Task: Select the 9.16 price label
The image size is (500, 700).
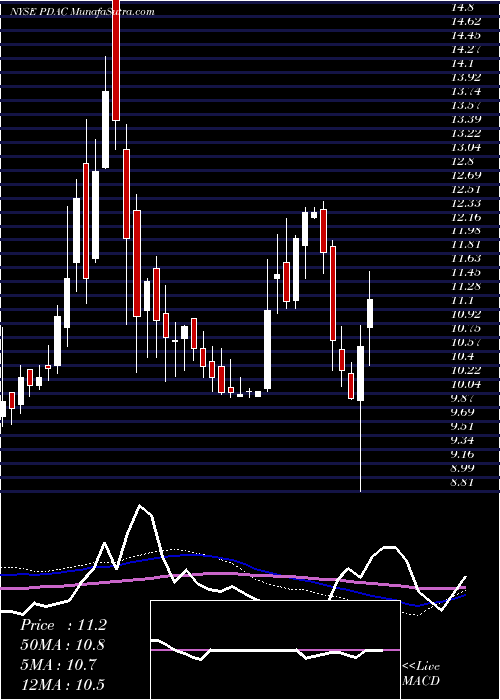Action: (x=463, y=454)
